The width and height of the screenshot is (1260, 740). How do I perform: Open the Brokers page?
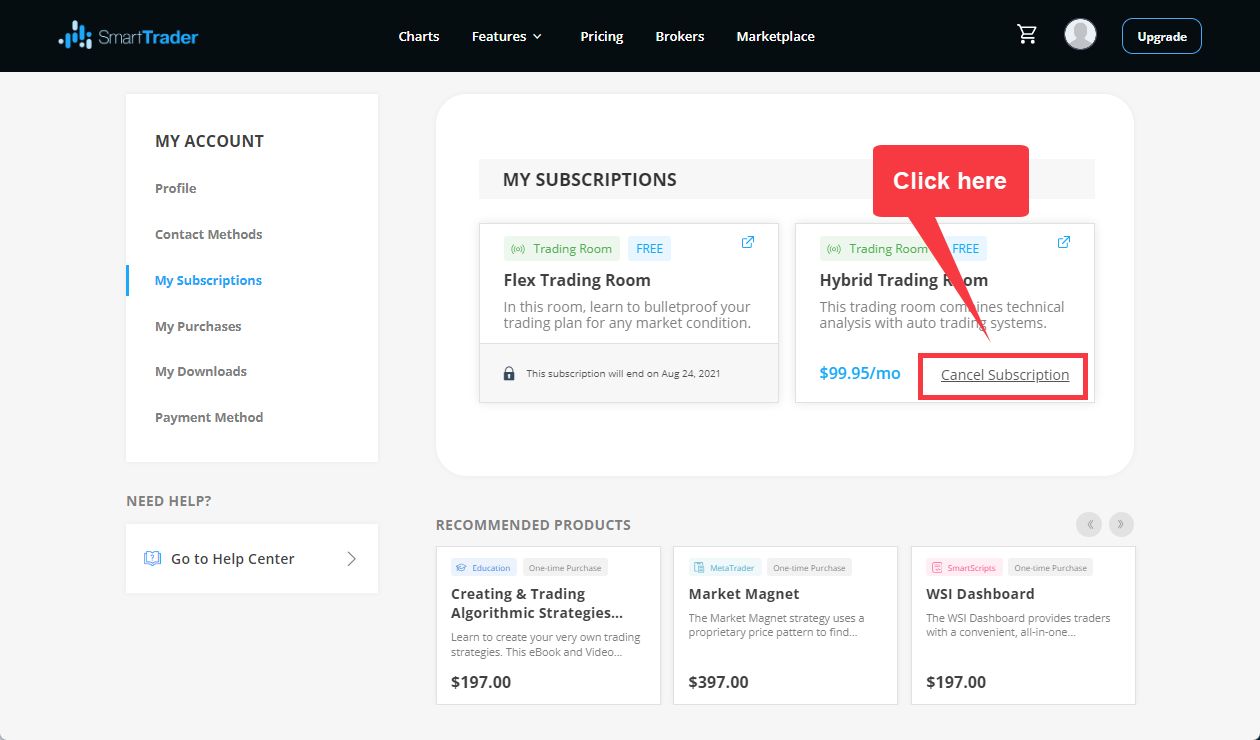(x=680, y=36)
